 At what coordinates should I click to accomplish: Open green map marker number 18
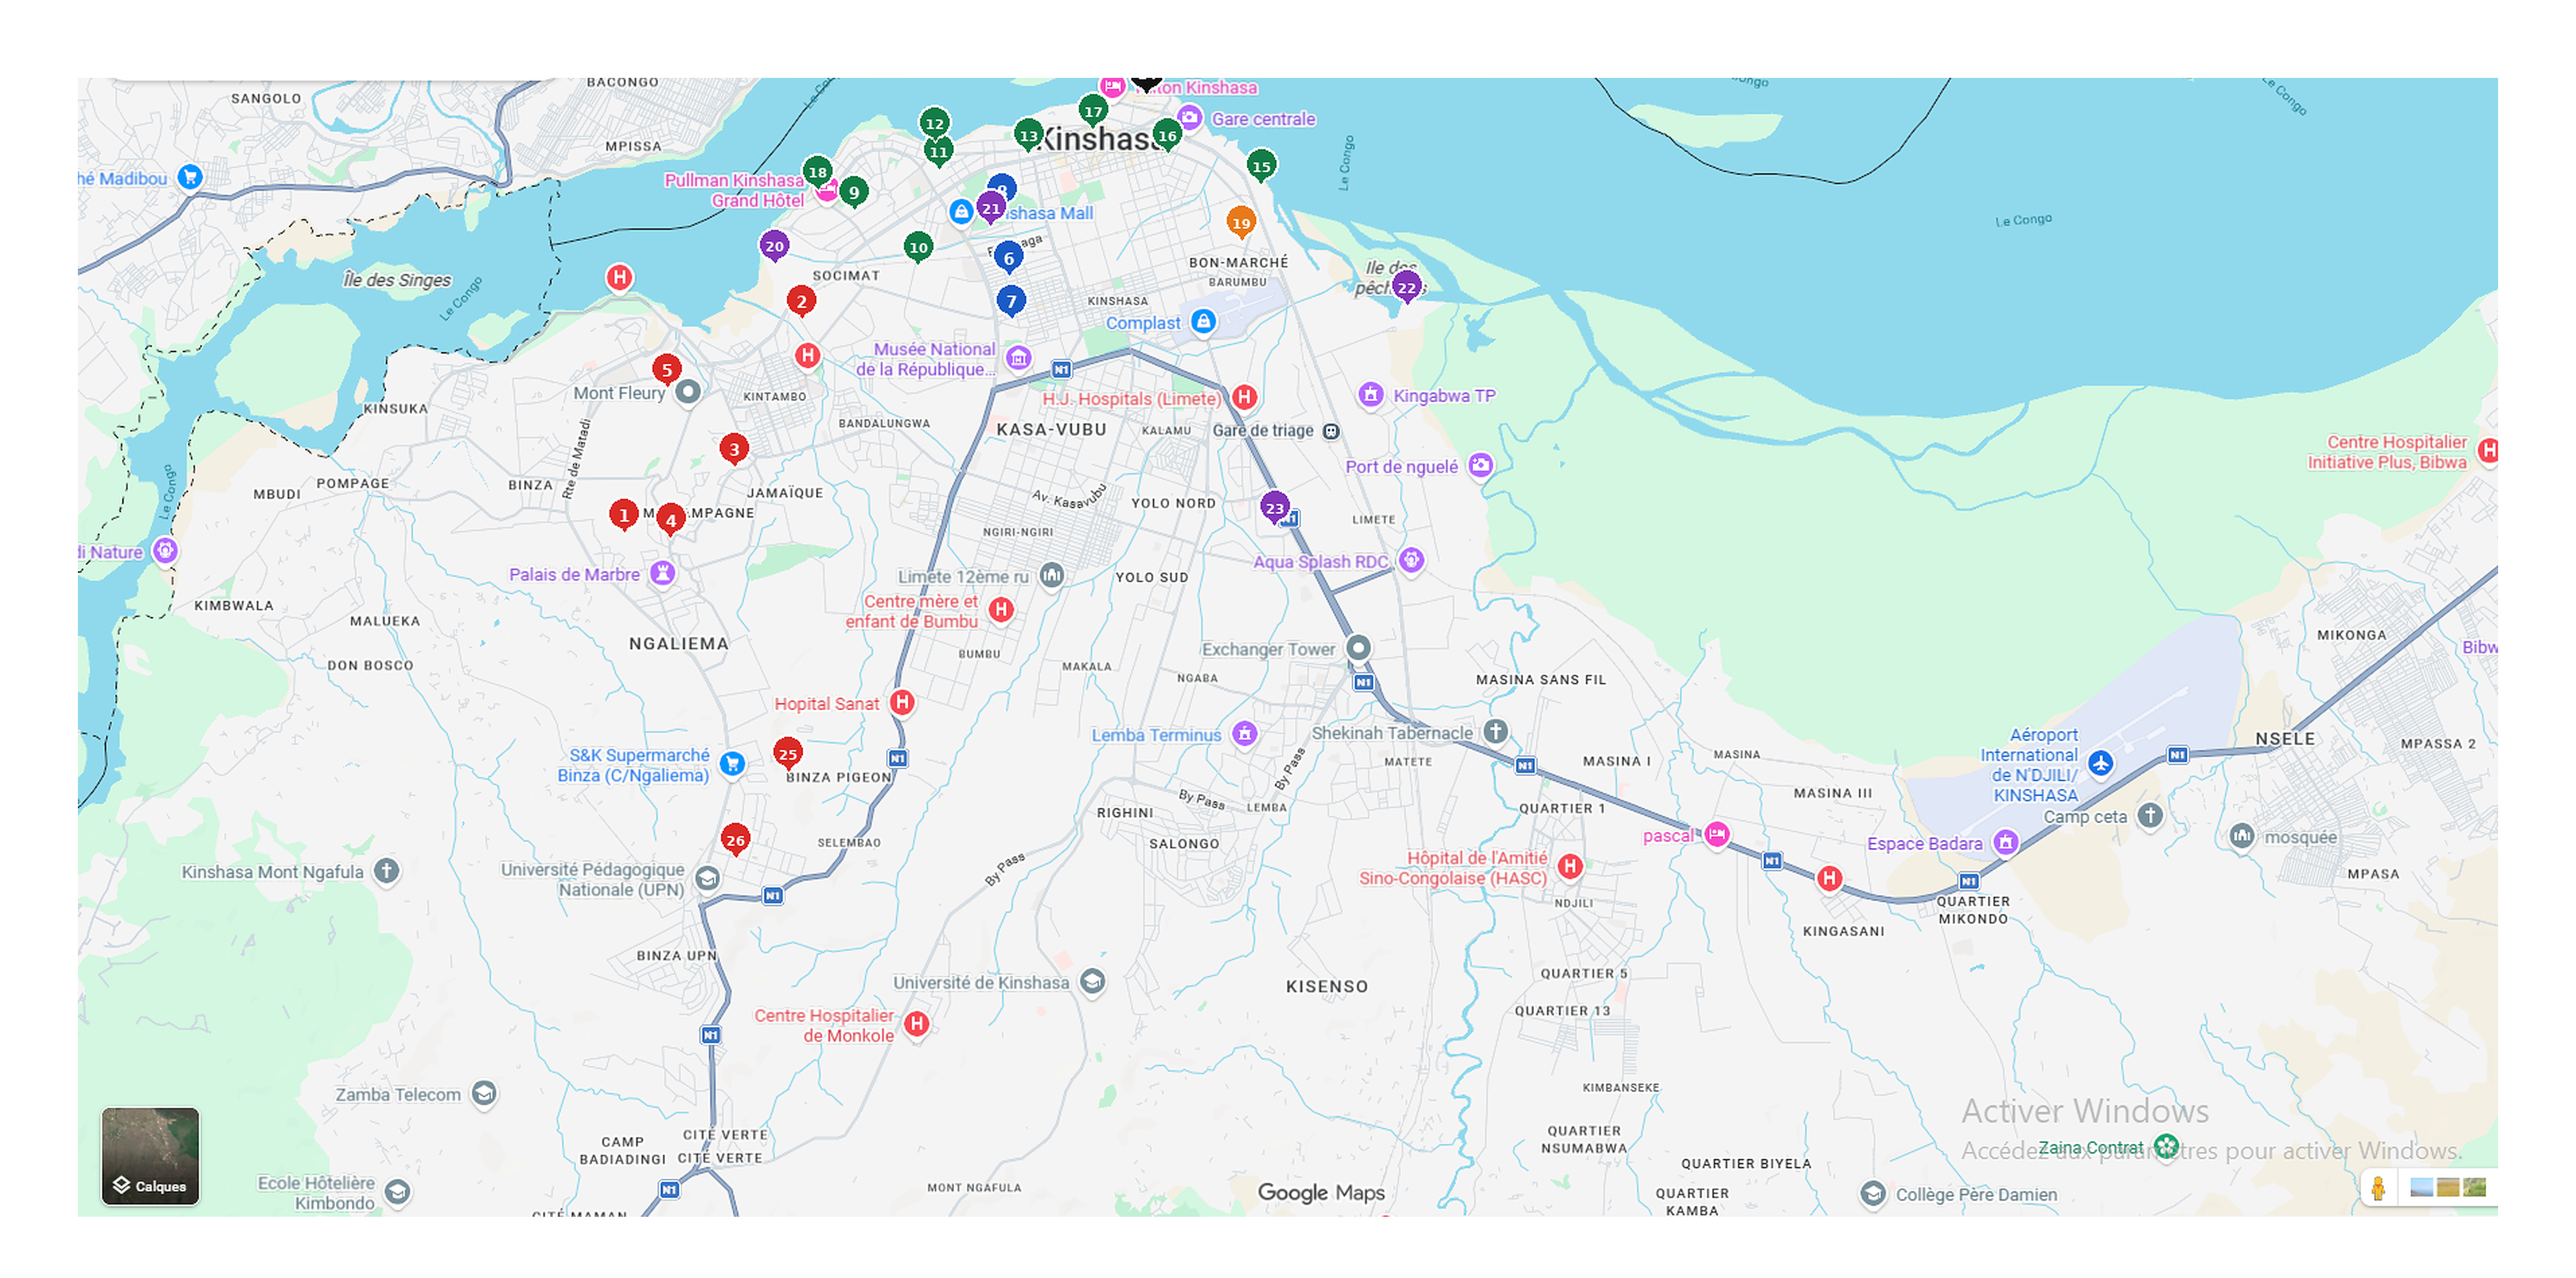coord(817,171)
